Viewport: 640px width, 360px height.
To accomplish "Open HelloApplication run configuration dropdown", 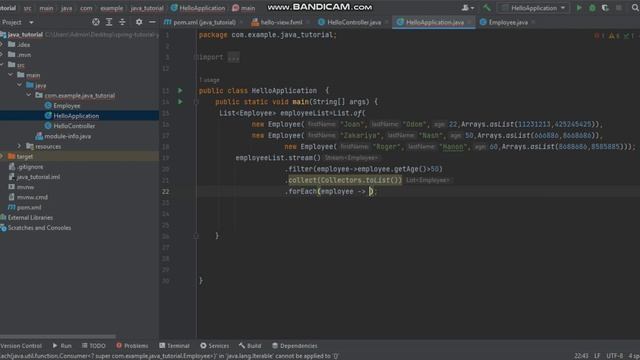I will (534, 8).
